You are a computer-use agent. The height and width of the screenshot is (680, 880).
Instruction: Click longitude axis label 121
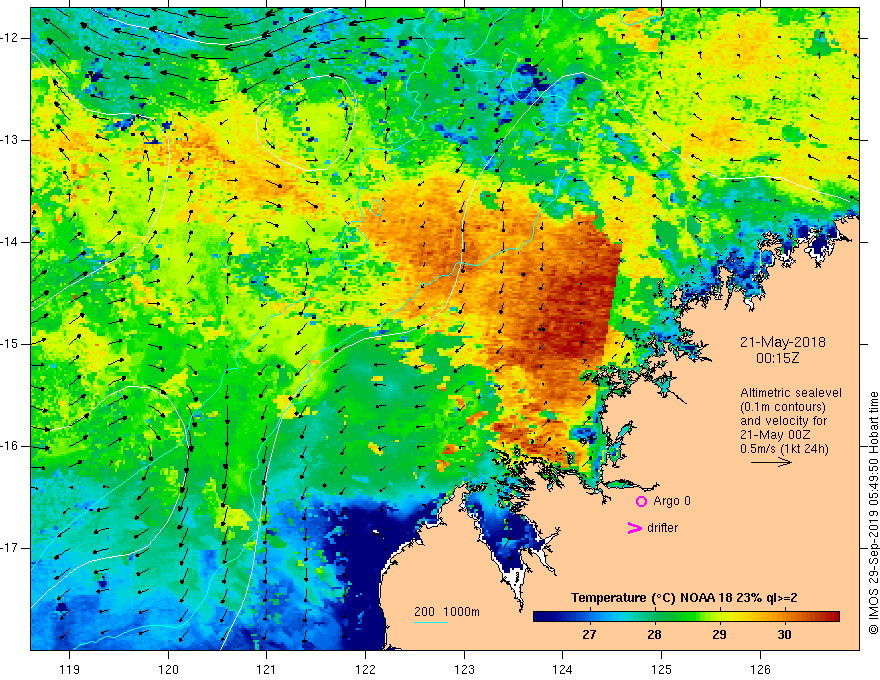(266, 669)
